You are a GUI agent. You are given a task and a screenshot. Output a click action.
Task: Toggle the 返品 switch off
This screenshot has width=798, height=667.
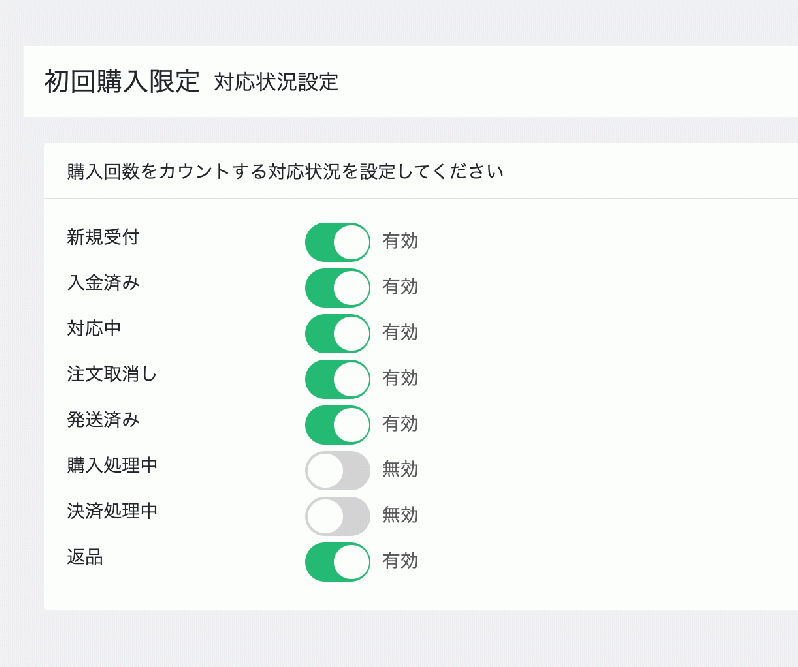click(x=337, y=561)
